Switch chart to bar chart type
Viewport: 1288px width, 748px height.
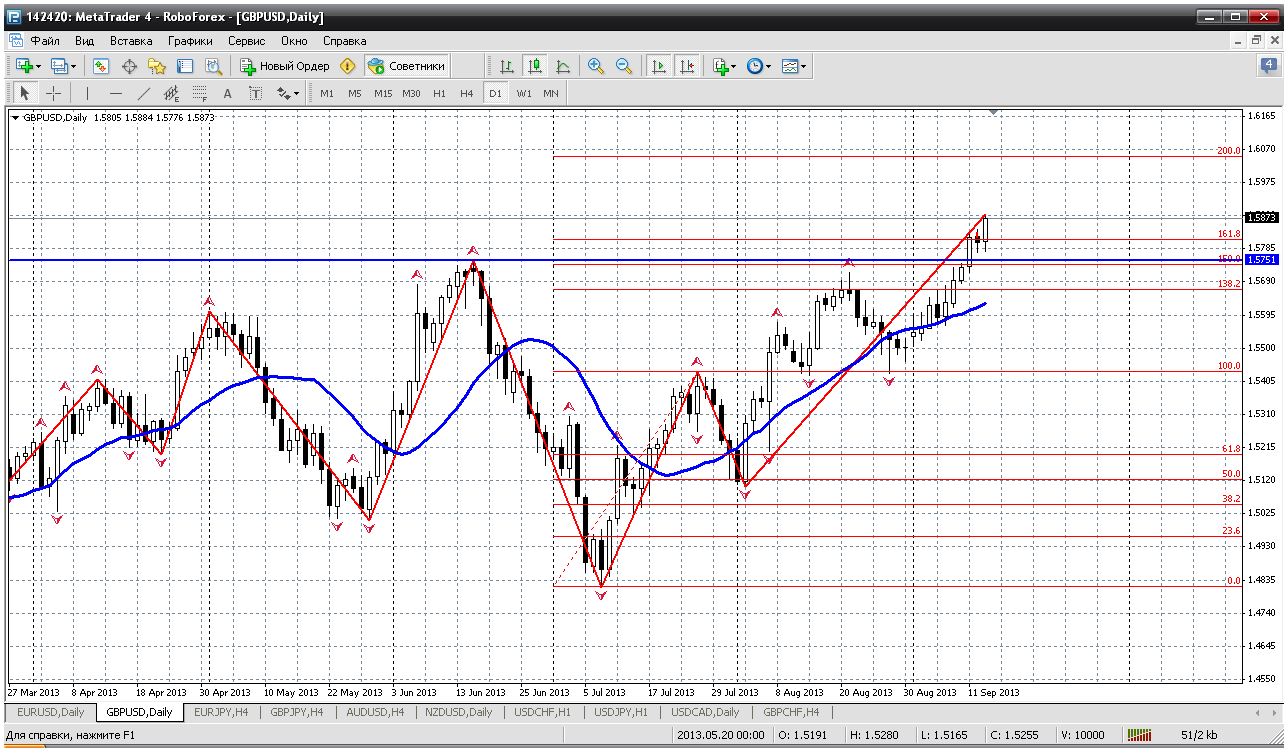[507, 66]
